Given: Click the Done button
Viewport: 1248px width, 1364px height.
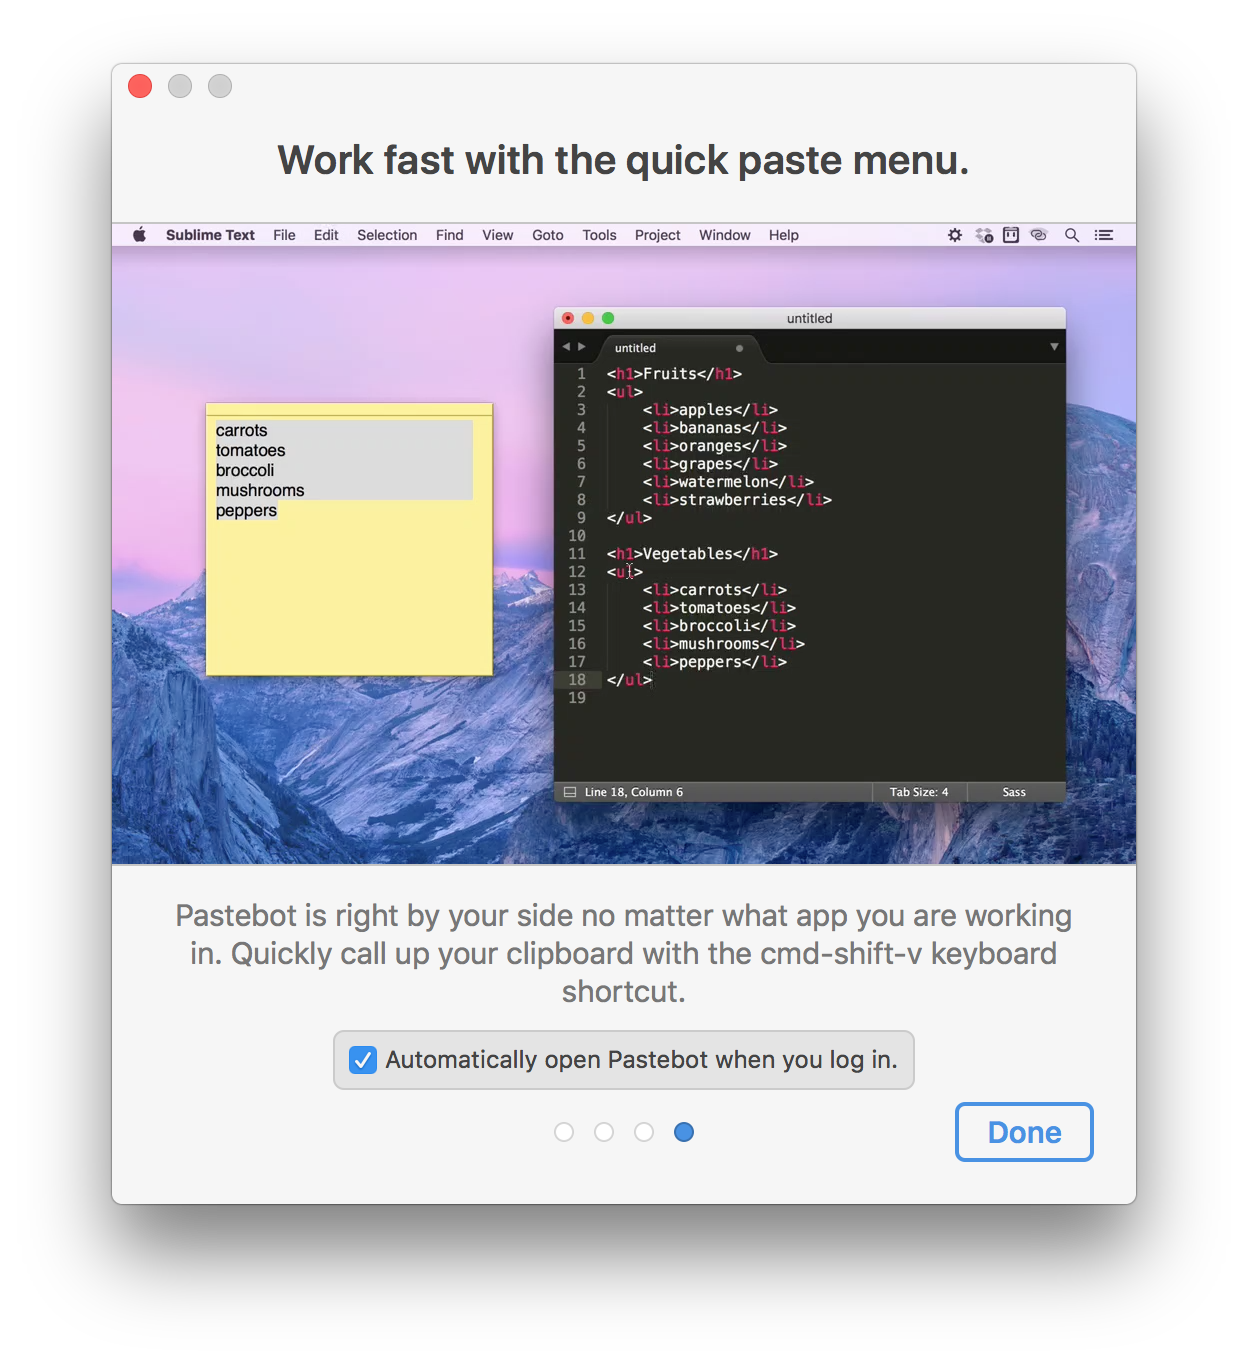Looking at the screenshot, I should click(x=1024, y=1132).
